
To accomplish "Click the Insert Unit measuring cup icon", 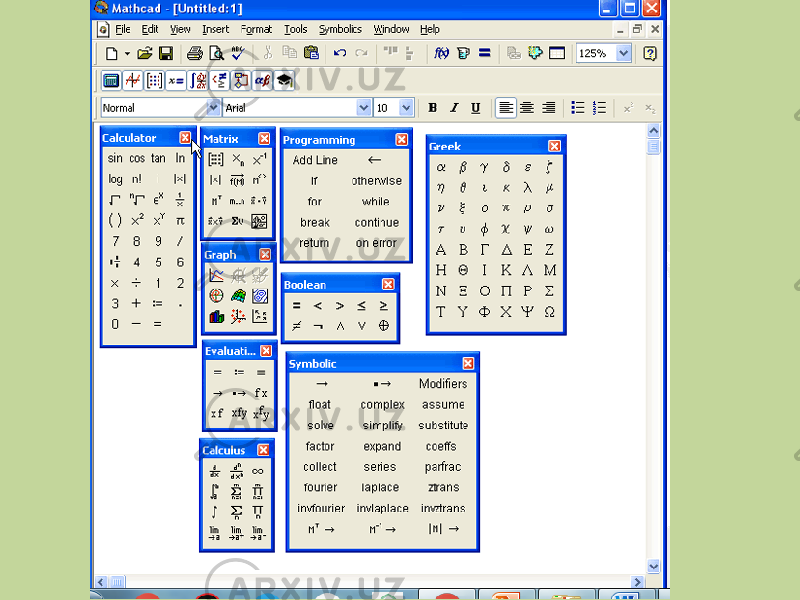I will [x=463, y=53].
